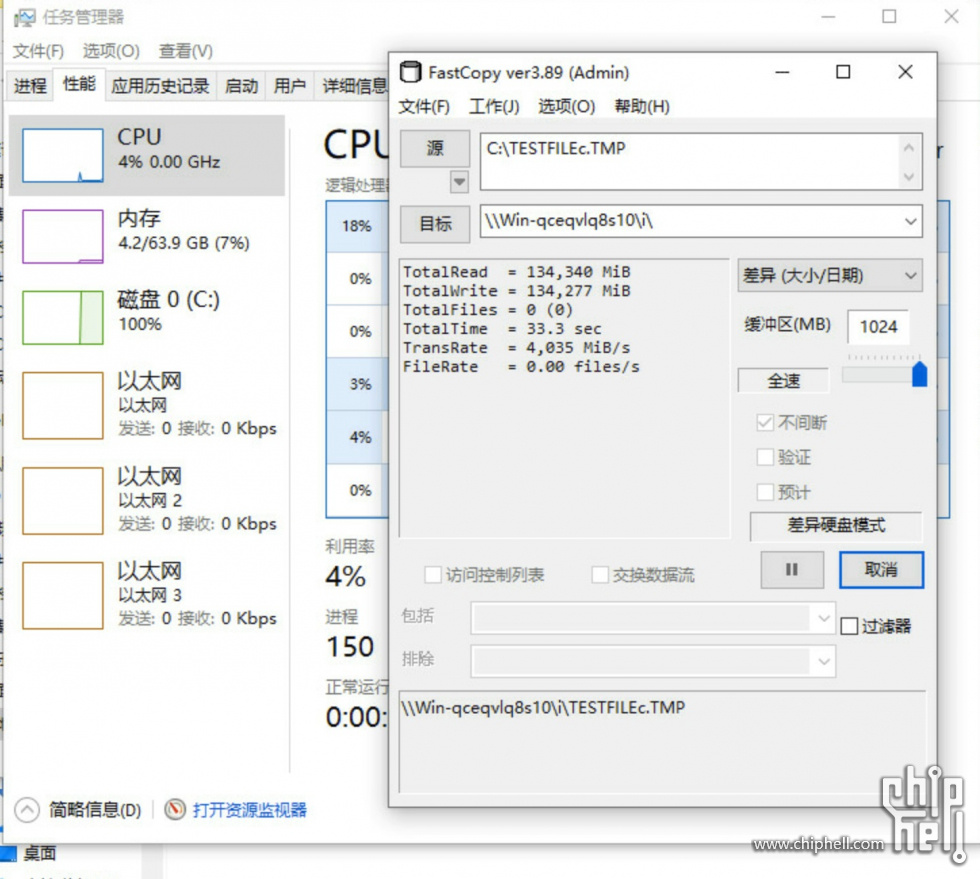Screen dimensions: 980x879
Task: Select the 以太网 2 adapter thumbnail
Action: [62, 501]
